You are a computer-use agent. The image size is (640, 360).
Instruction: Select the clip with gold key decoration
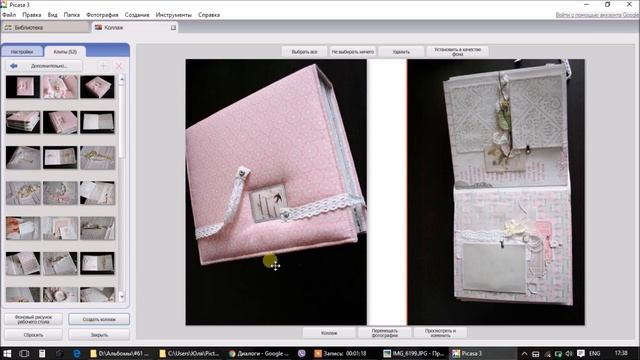click(97, 158)
